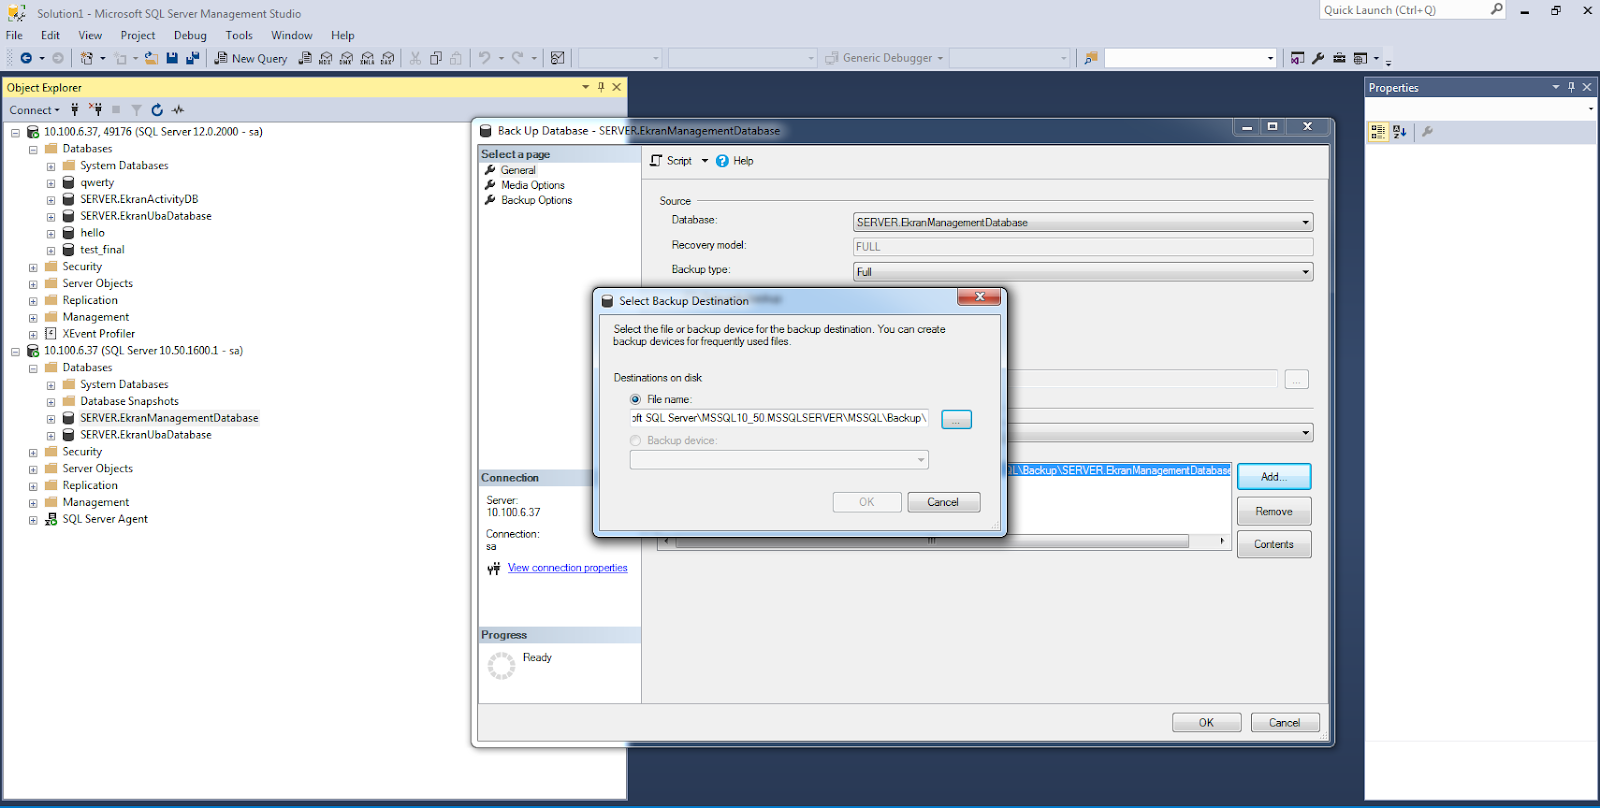Expand the qwerty database node
Viewport: 1600px width, 808px height.
[x=51, y=183]
